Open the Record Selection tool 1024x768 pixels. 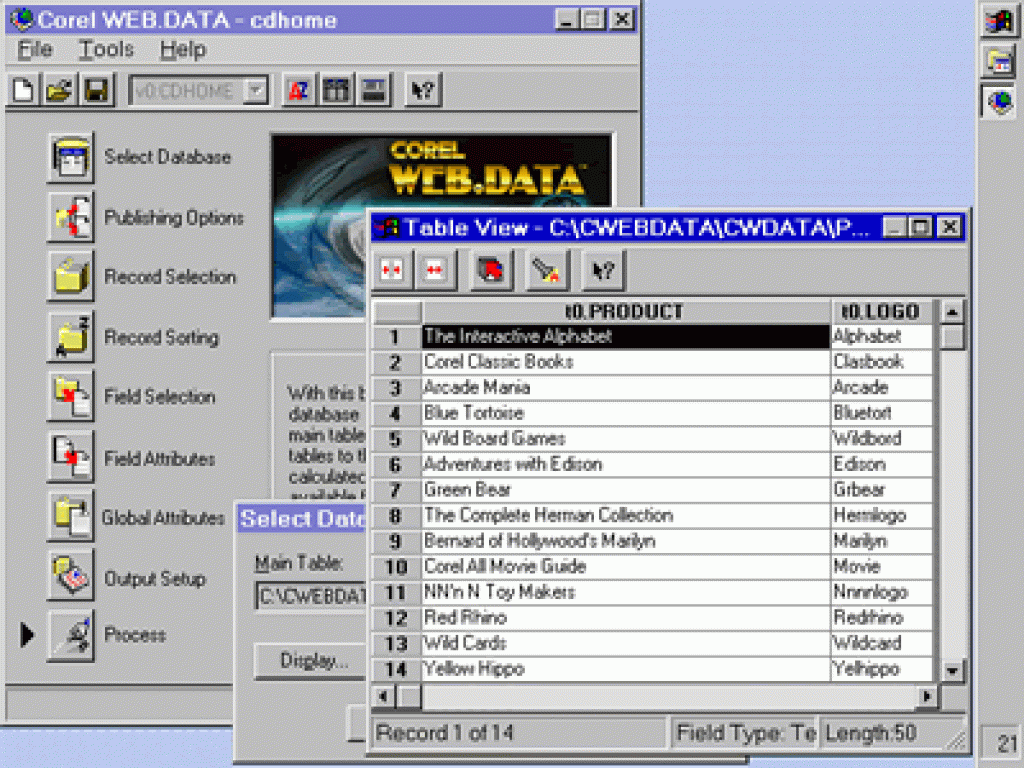(x=69, y=277)
